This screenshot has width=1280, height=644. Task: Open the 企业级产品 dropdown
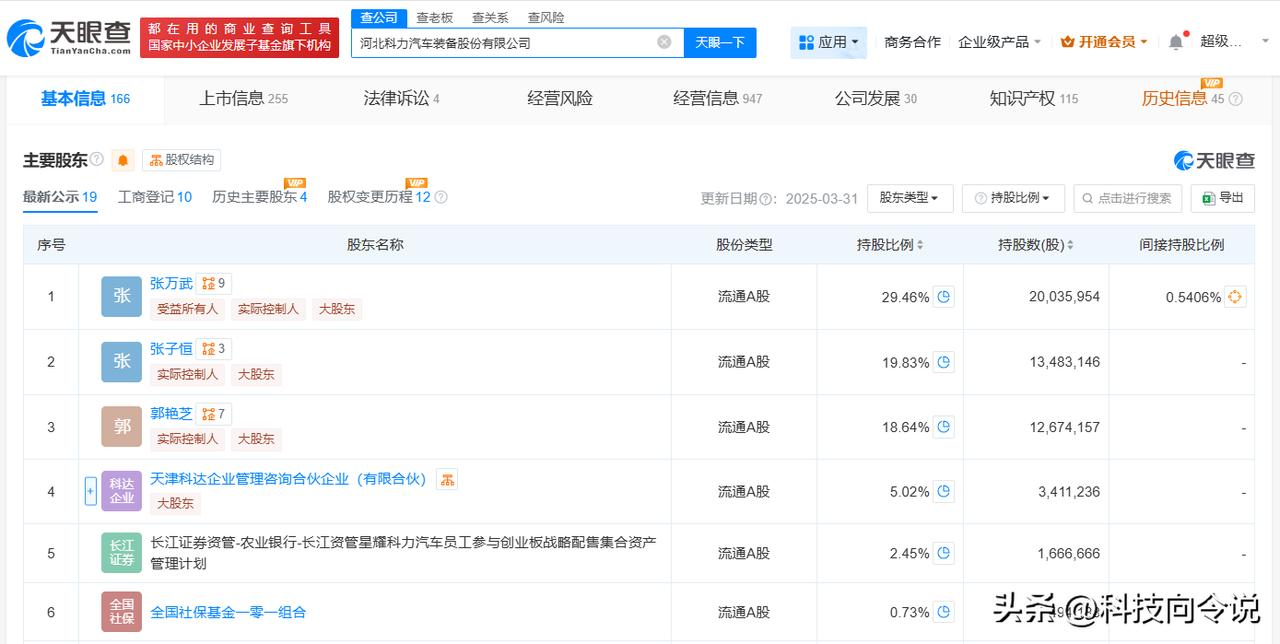pos(999,42)
